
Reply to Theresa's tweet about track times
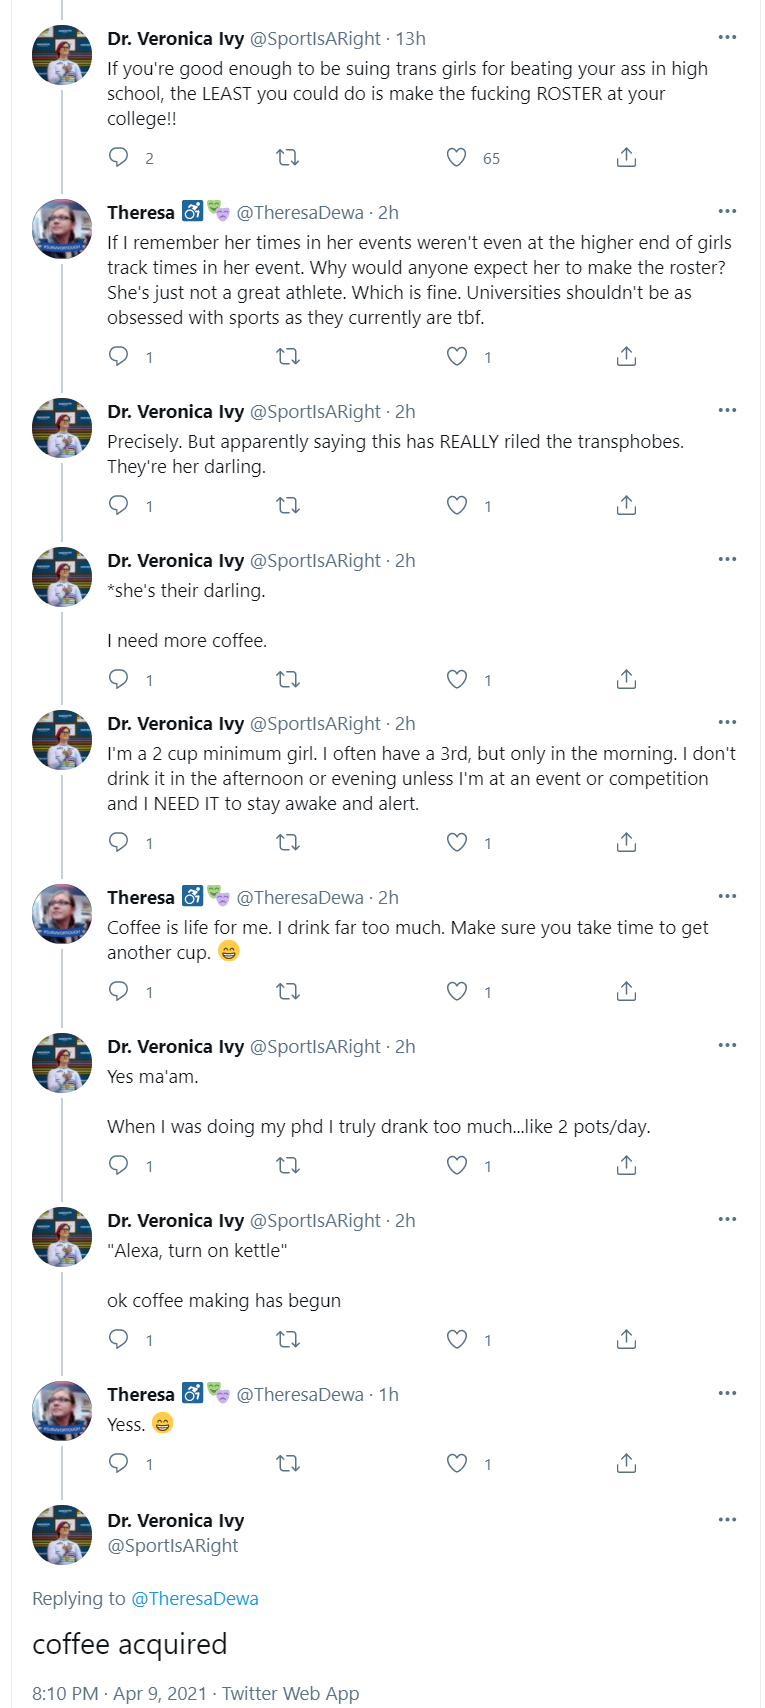[118, 356]
